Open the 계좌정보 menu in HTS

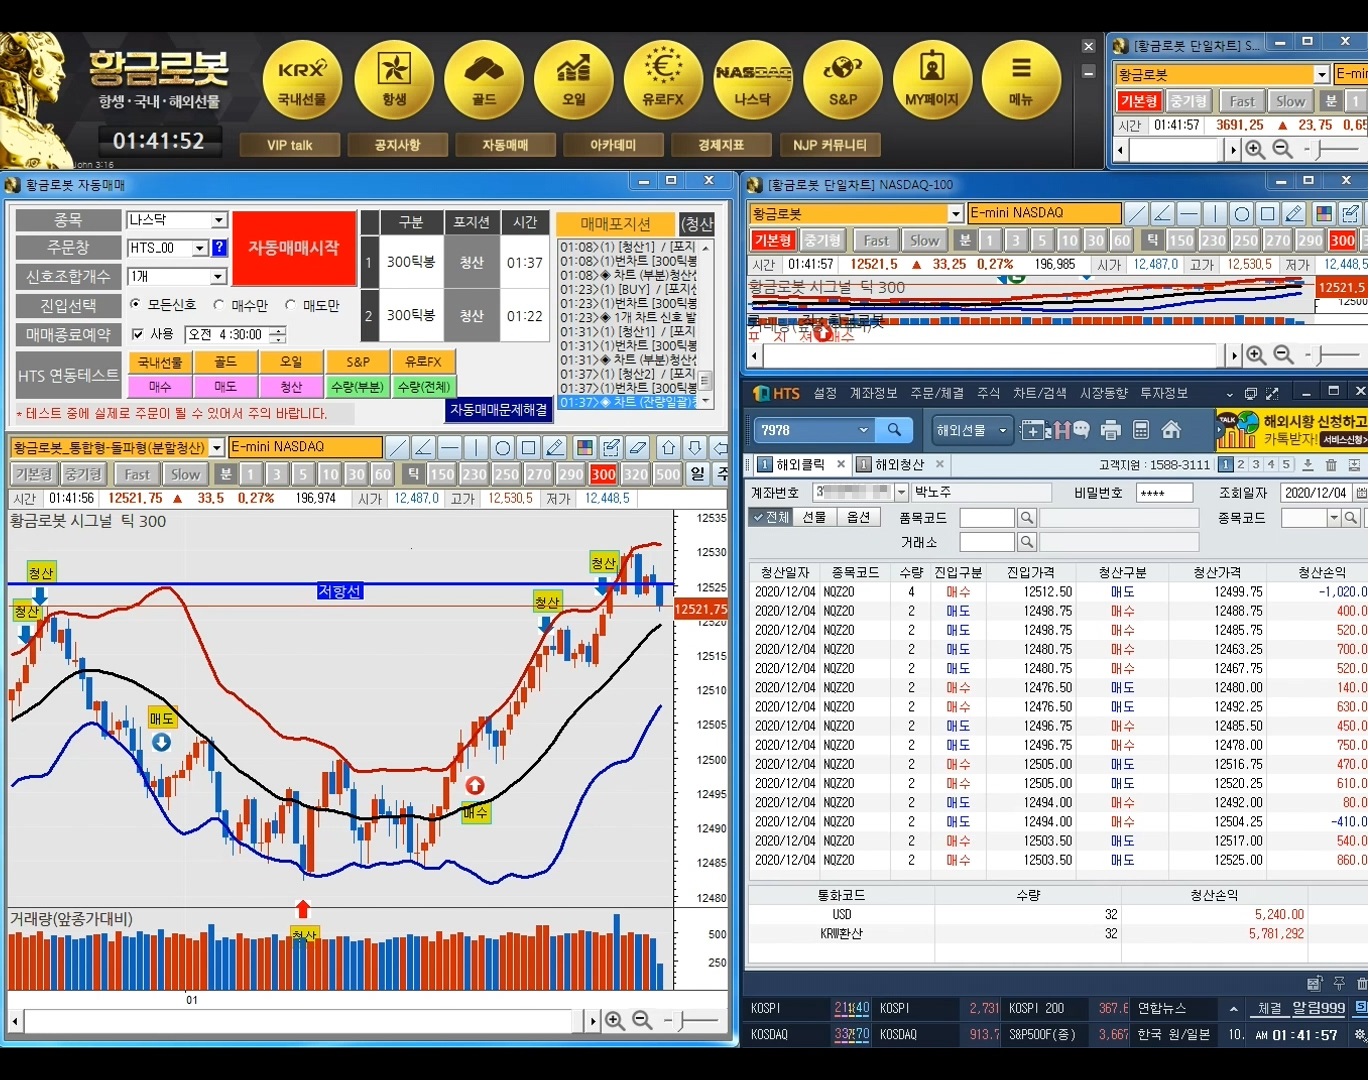coord(873,393)
